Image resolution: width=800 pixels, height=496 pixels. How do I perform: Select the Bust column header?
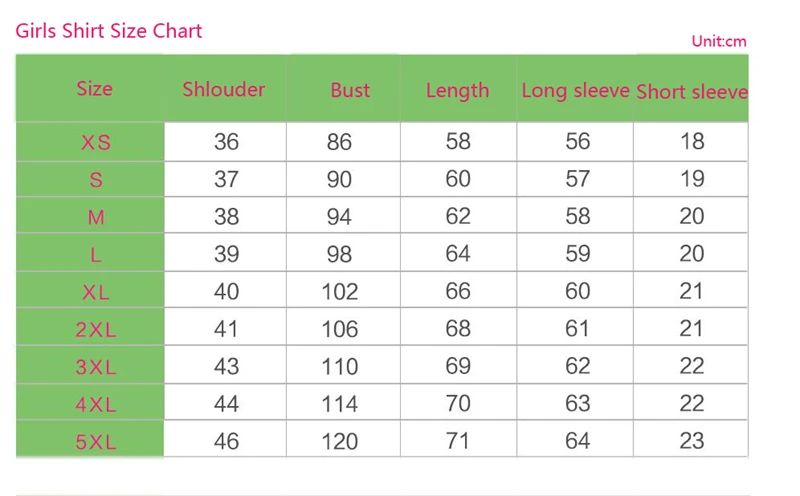pos(350,90)
